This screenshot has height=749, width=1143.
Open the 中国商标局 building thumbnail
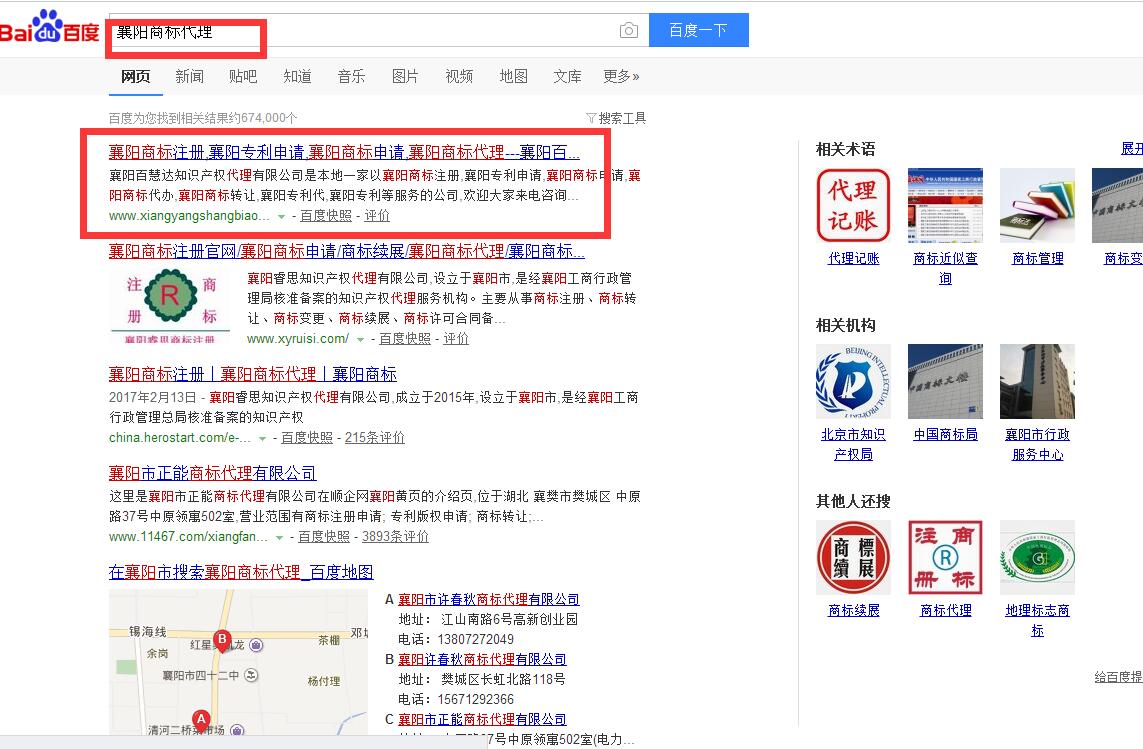(945, 381)
